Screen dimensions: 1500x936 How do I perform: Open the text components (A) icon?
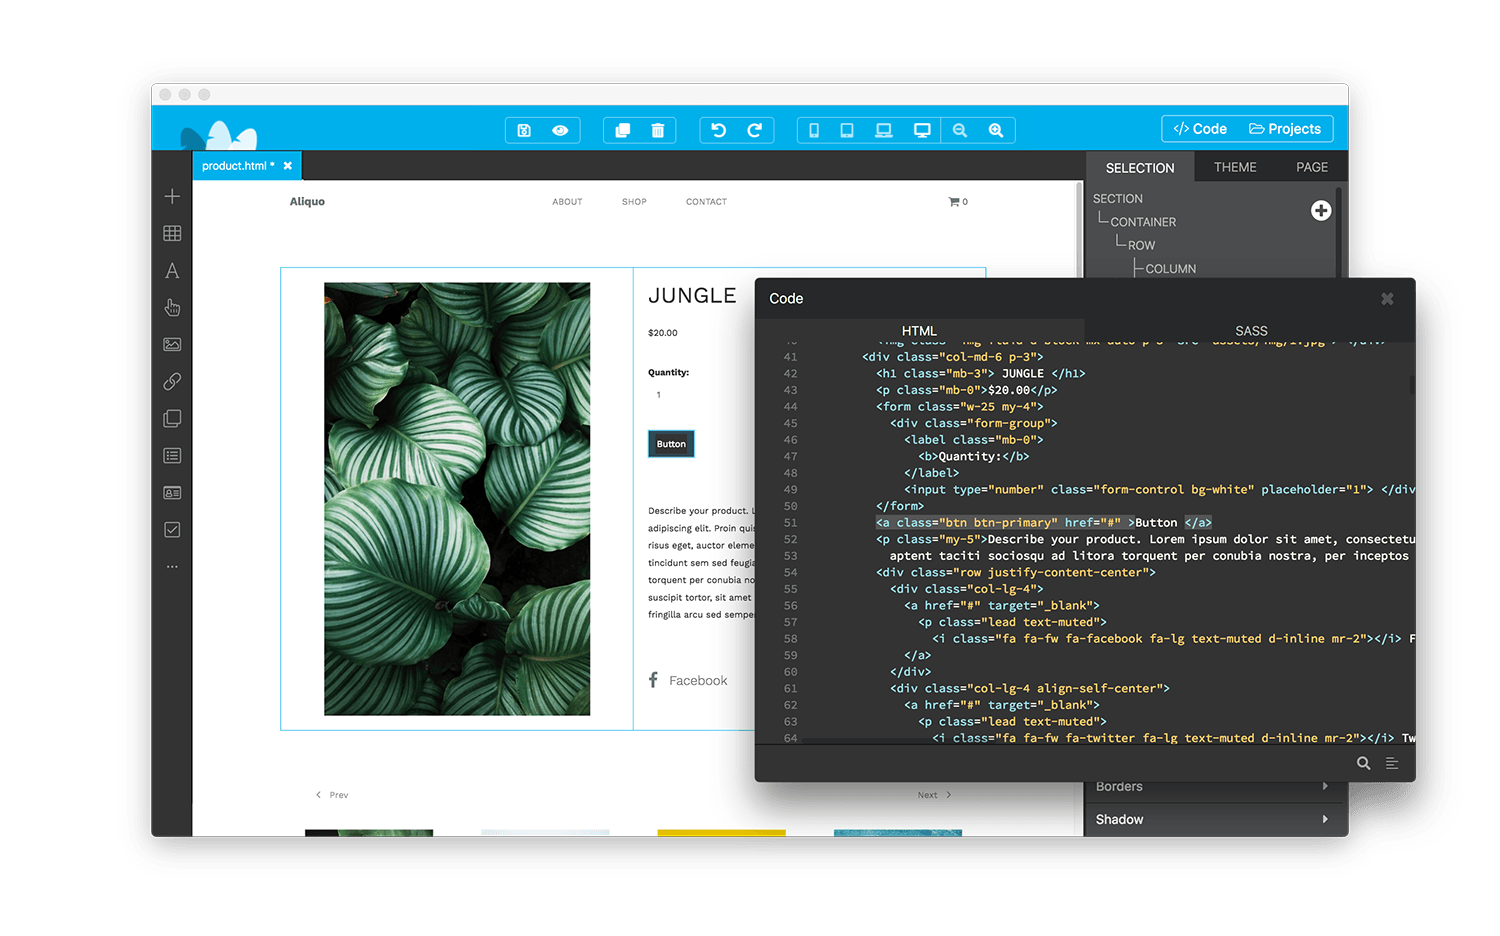click(x=172, y=271)
